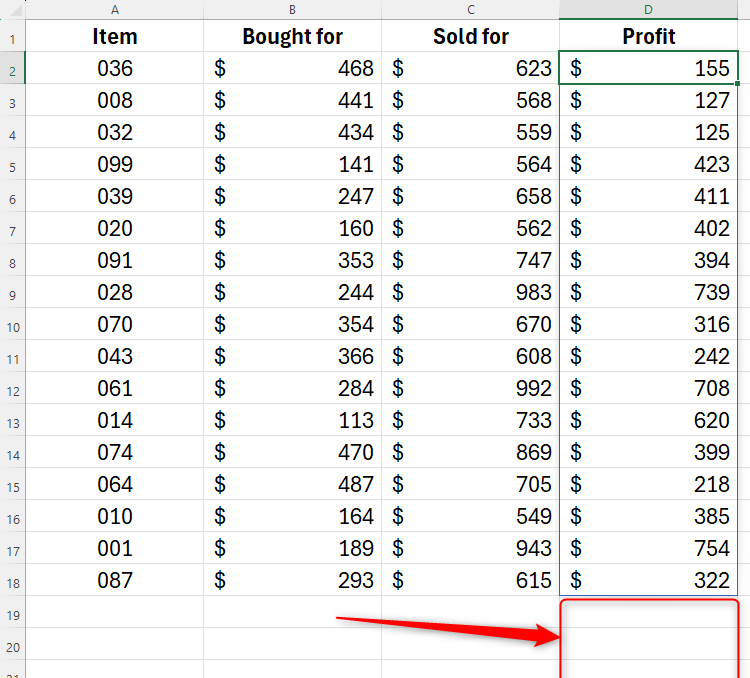The image size is (750, 678).
Task: Click the "Profit" header cell
Action: (x=649, y=37)
